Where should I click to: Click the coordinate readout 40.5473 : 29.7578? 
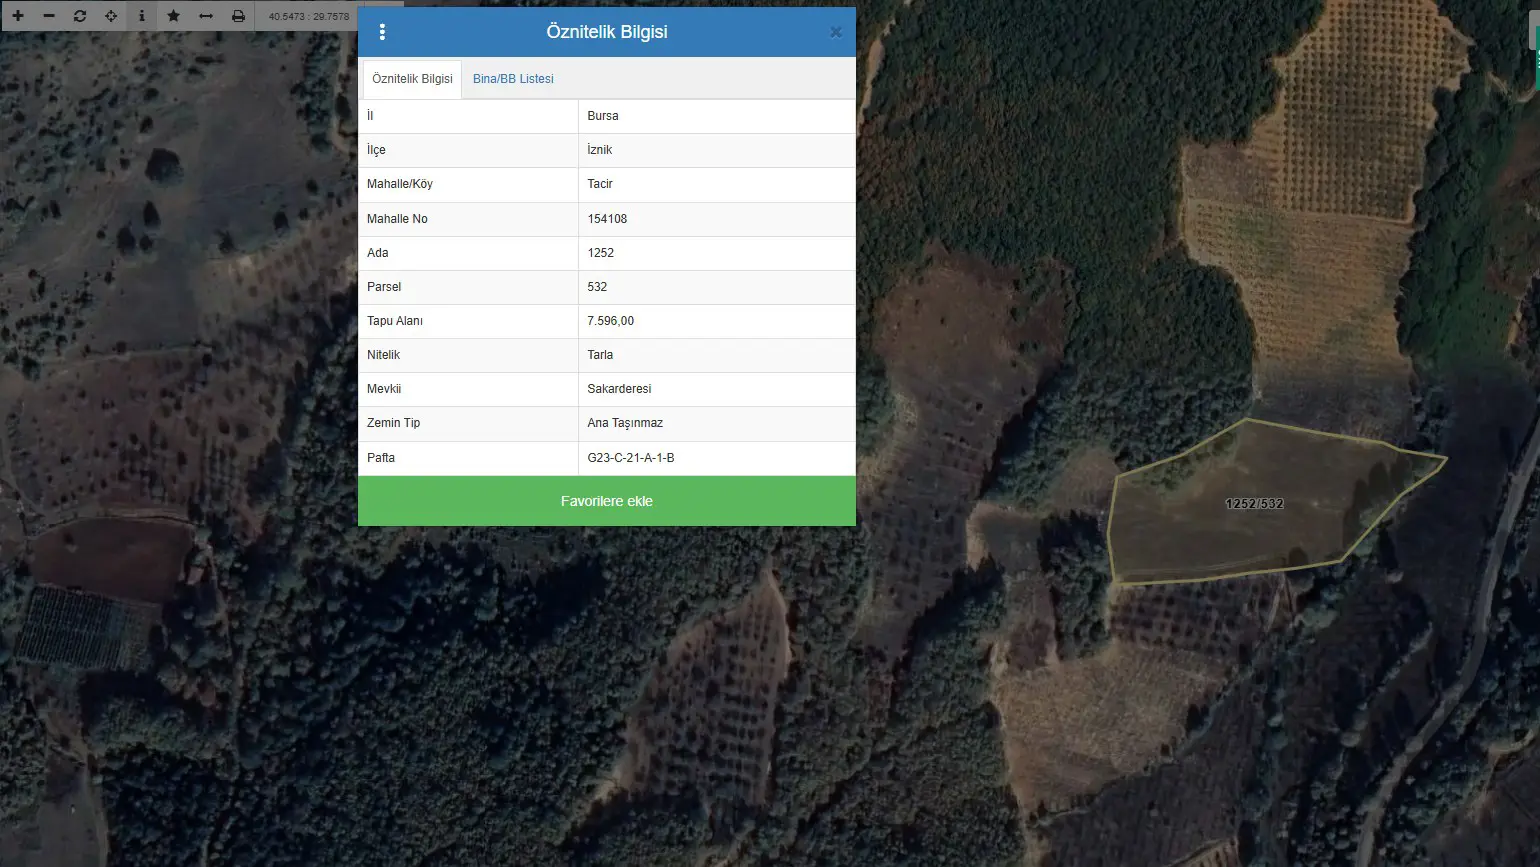309,16
